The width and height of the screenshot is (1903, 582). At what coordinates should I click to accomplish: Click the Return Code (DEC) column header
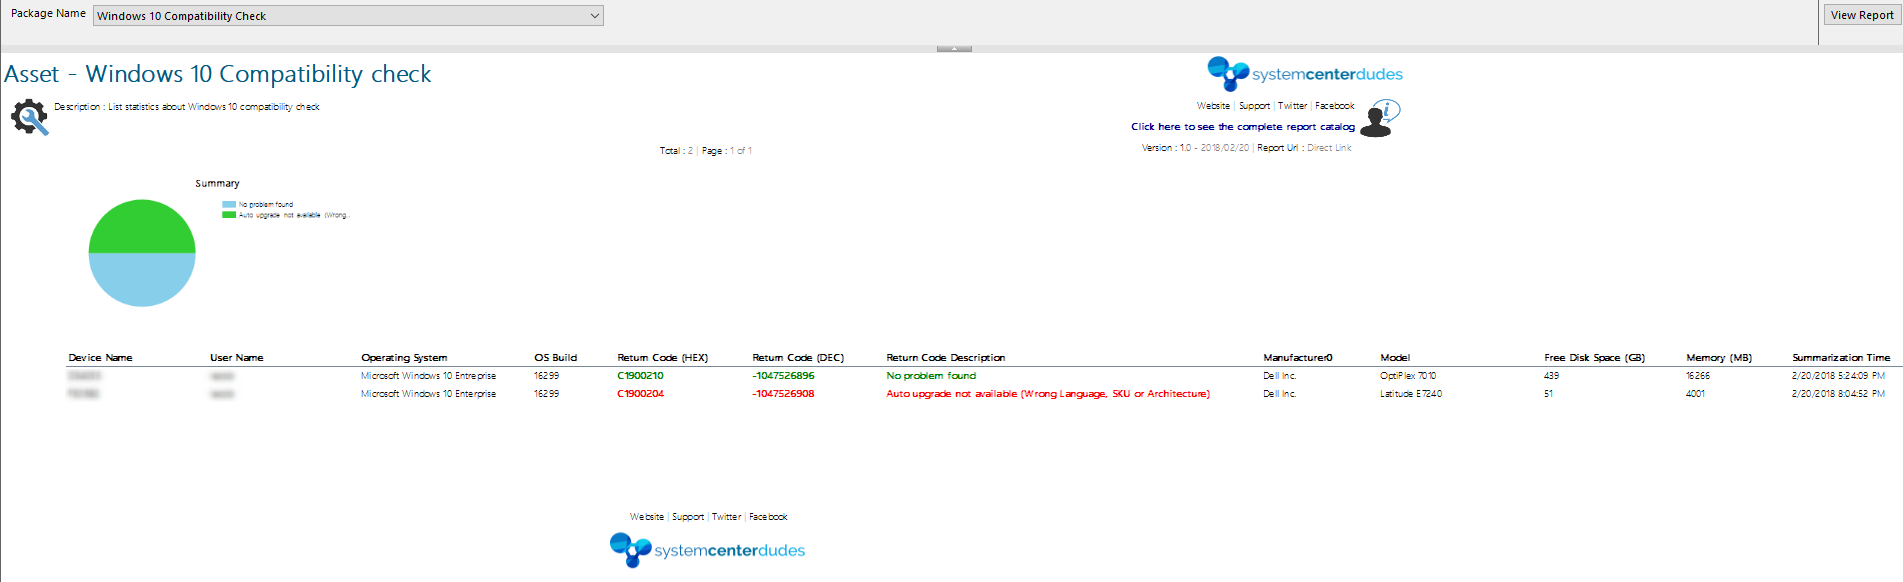click(798, 358)
